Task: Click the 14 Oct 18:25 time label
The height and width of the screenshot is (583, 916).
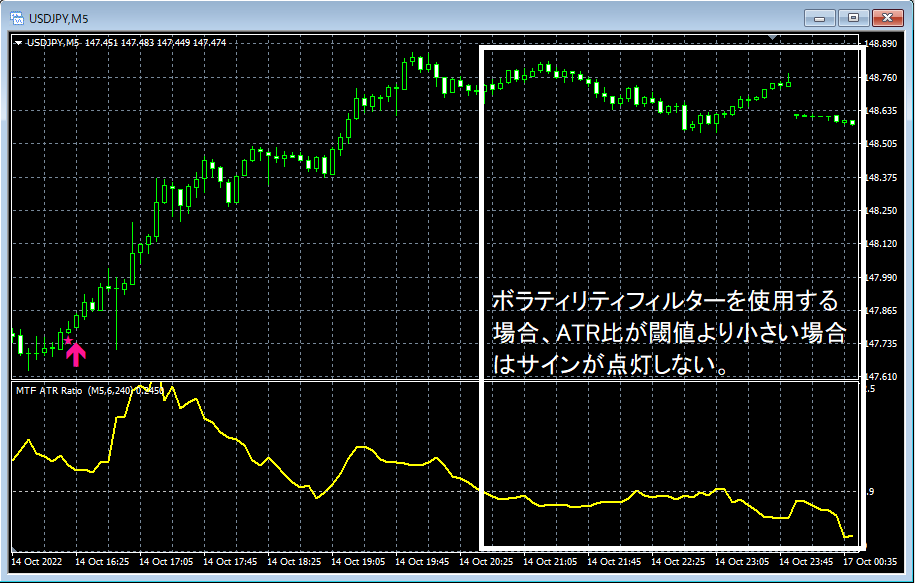Action: click(x=294, y=562)
